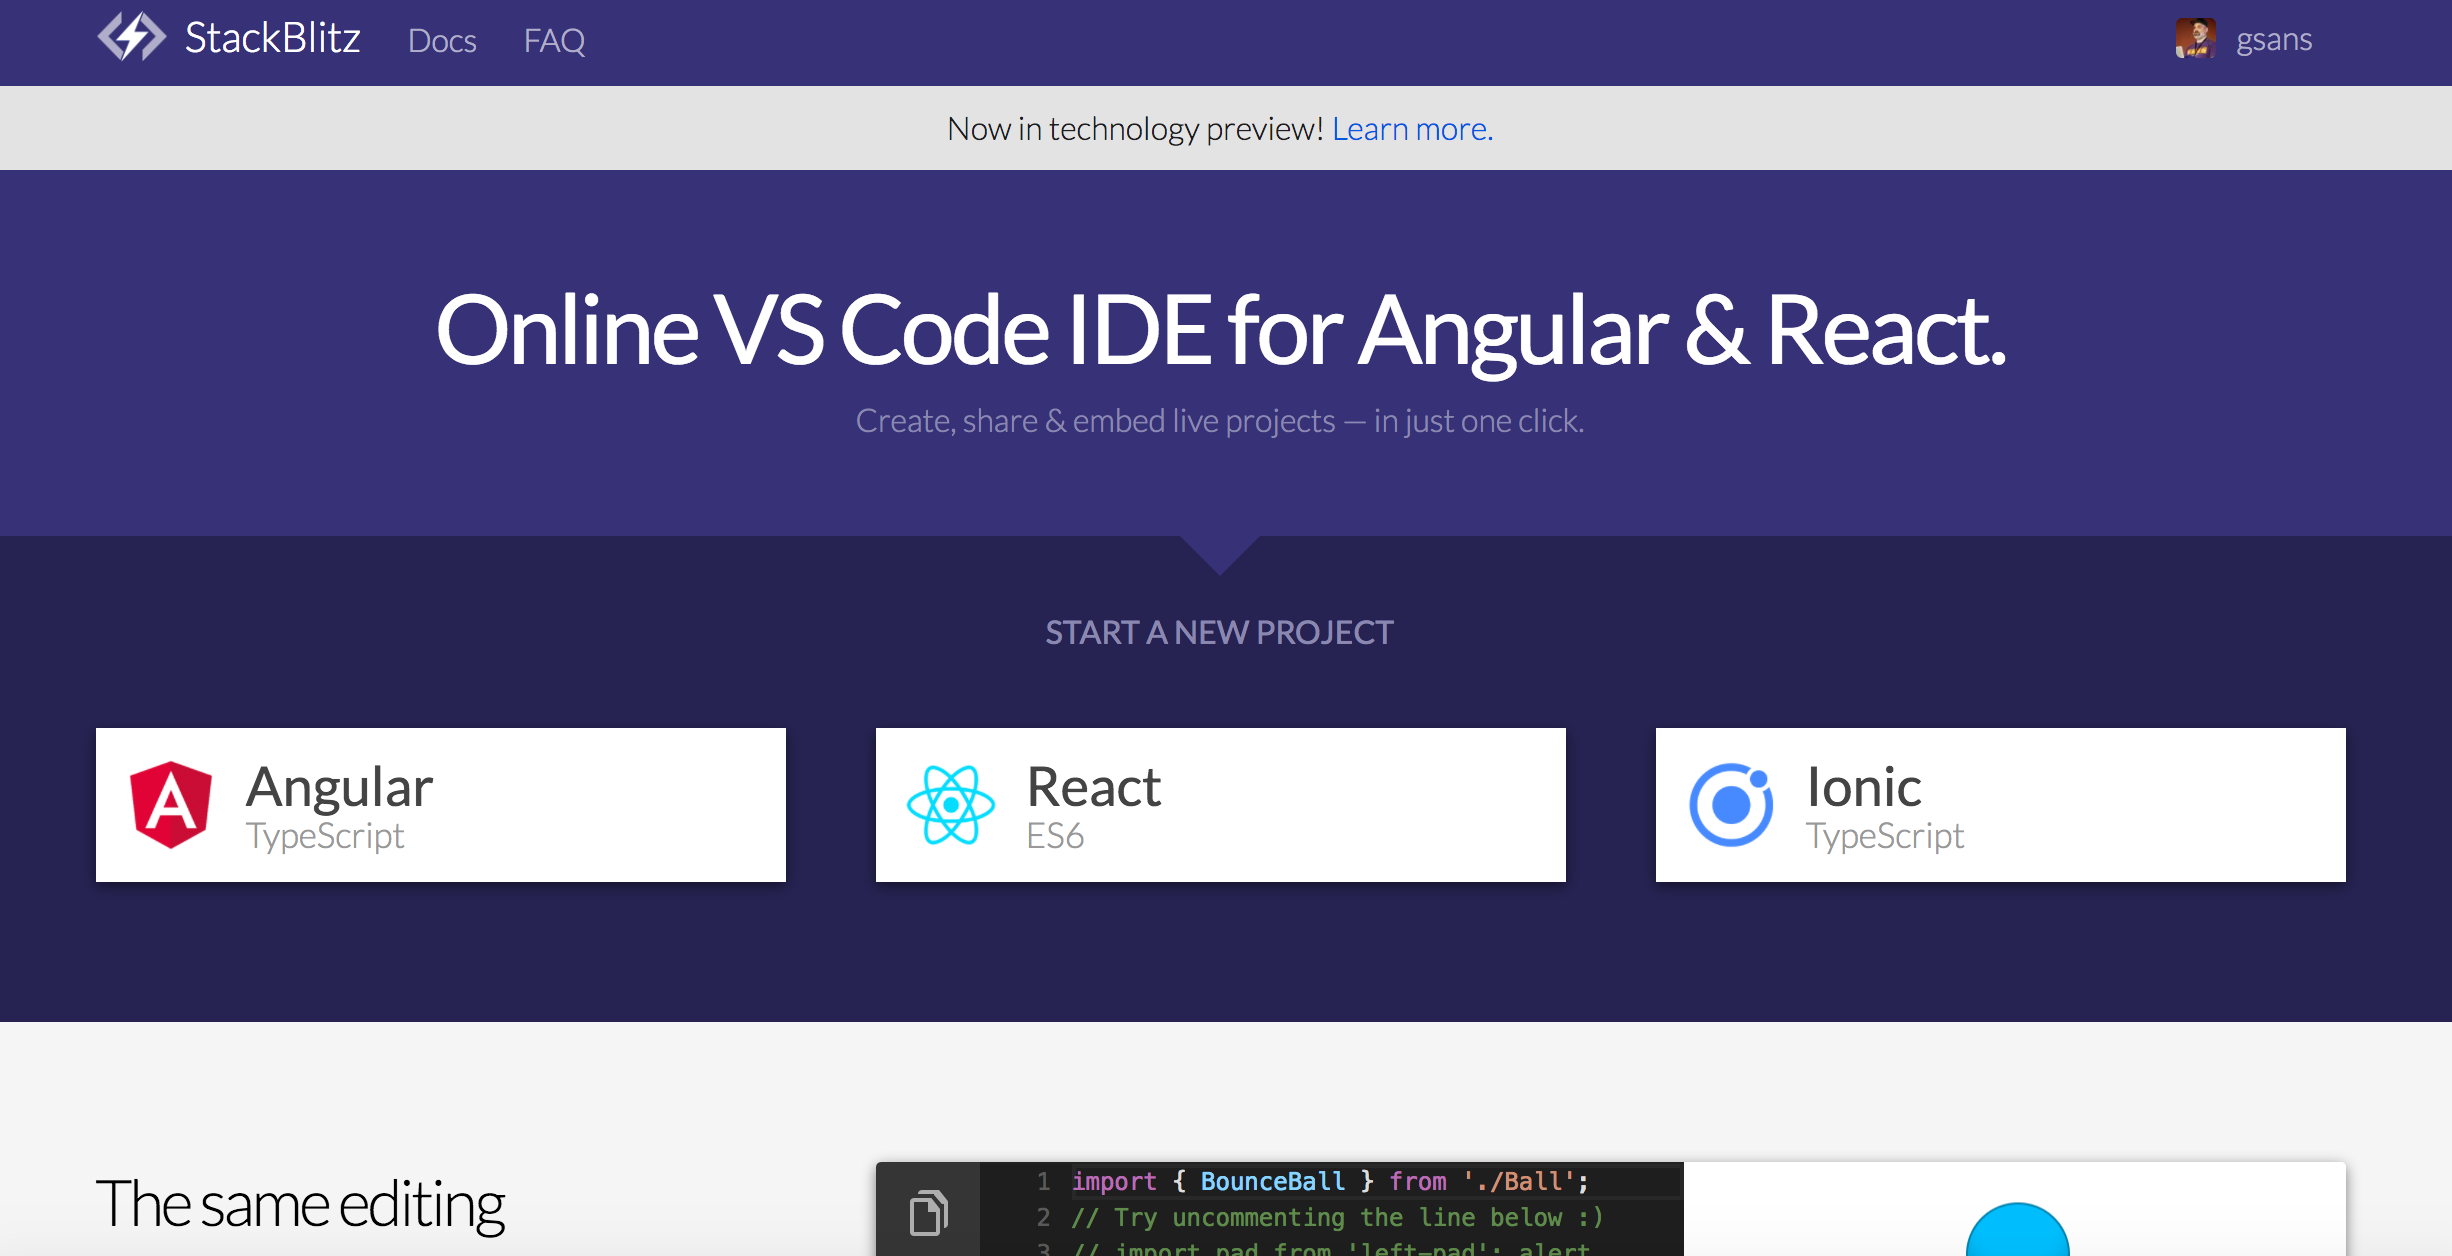Click the 'Online VS Code IDE' headline
Screen dimensions: 2452x1256
[1220, 331]
